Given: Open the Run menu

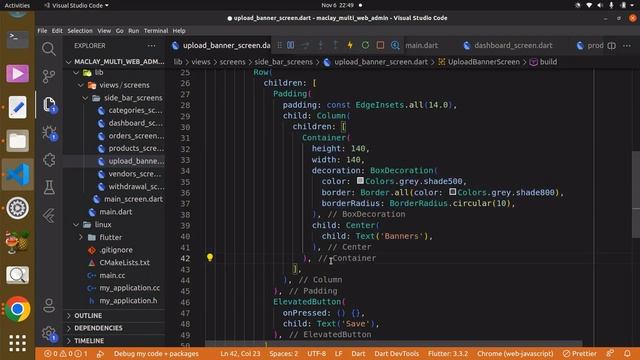Looking at the screenshot, I should 133,31.
